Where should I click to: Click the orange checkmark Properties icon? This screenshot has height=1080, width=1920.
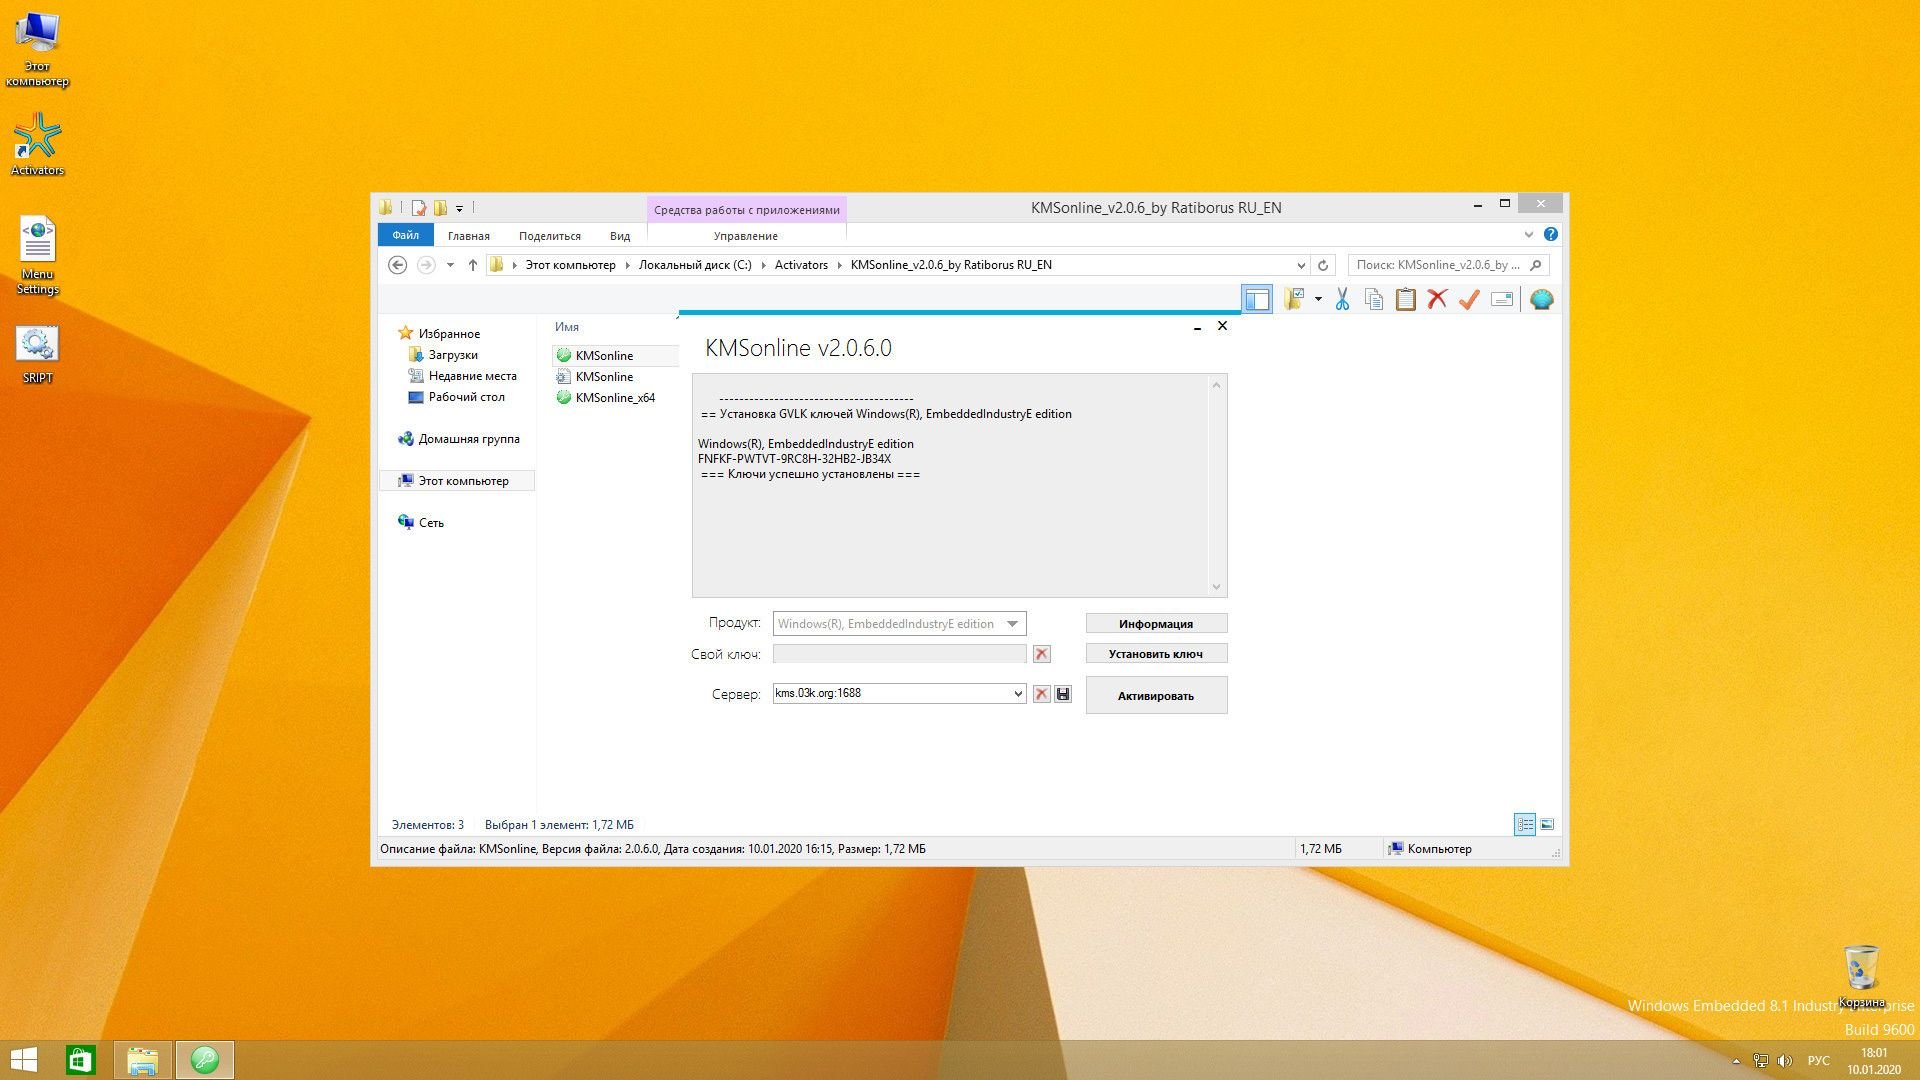pos(1469,299)
